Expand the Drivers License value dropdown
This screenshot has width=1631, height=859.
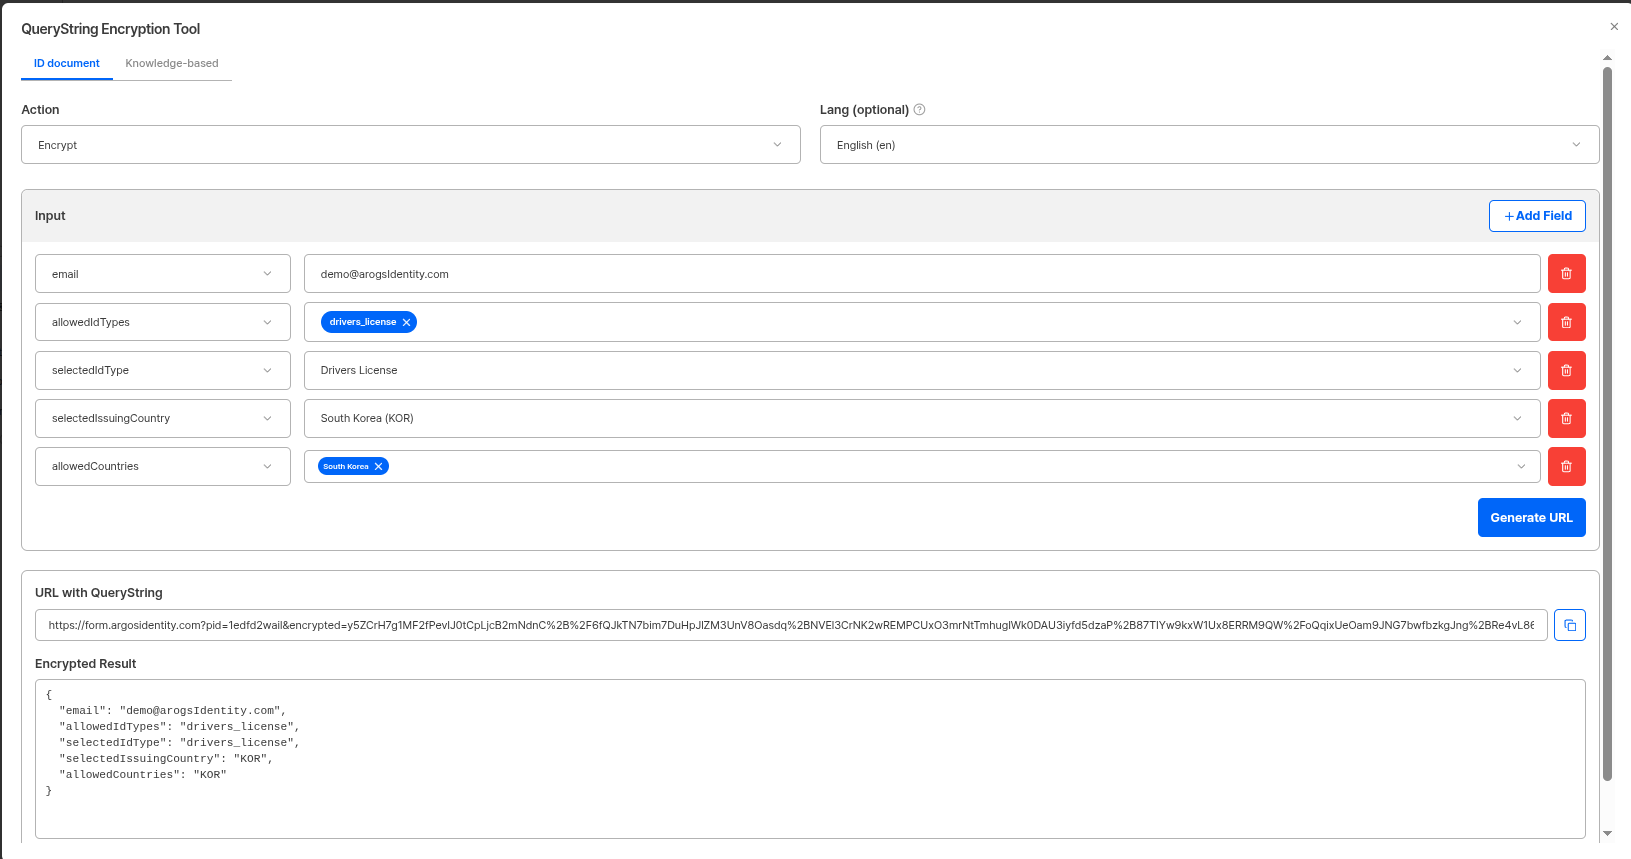coord(922,370)
